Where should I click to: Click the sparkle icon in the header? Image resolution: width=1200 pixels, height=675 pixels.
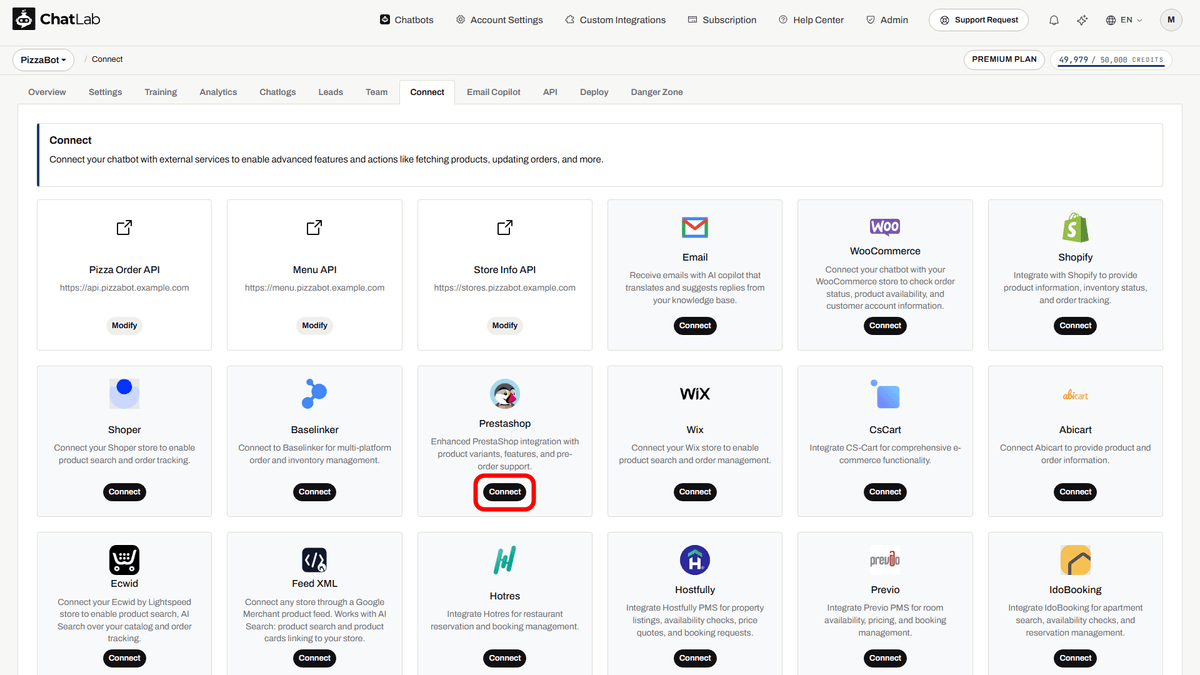coord(1082,20)
